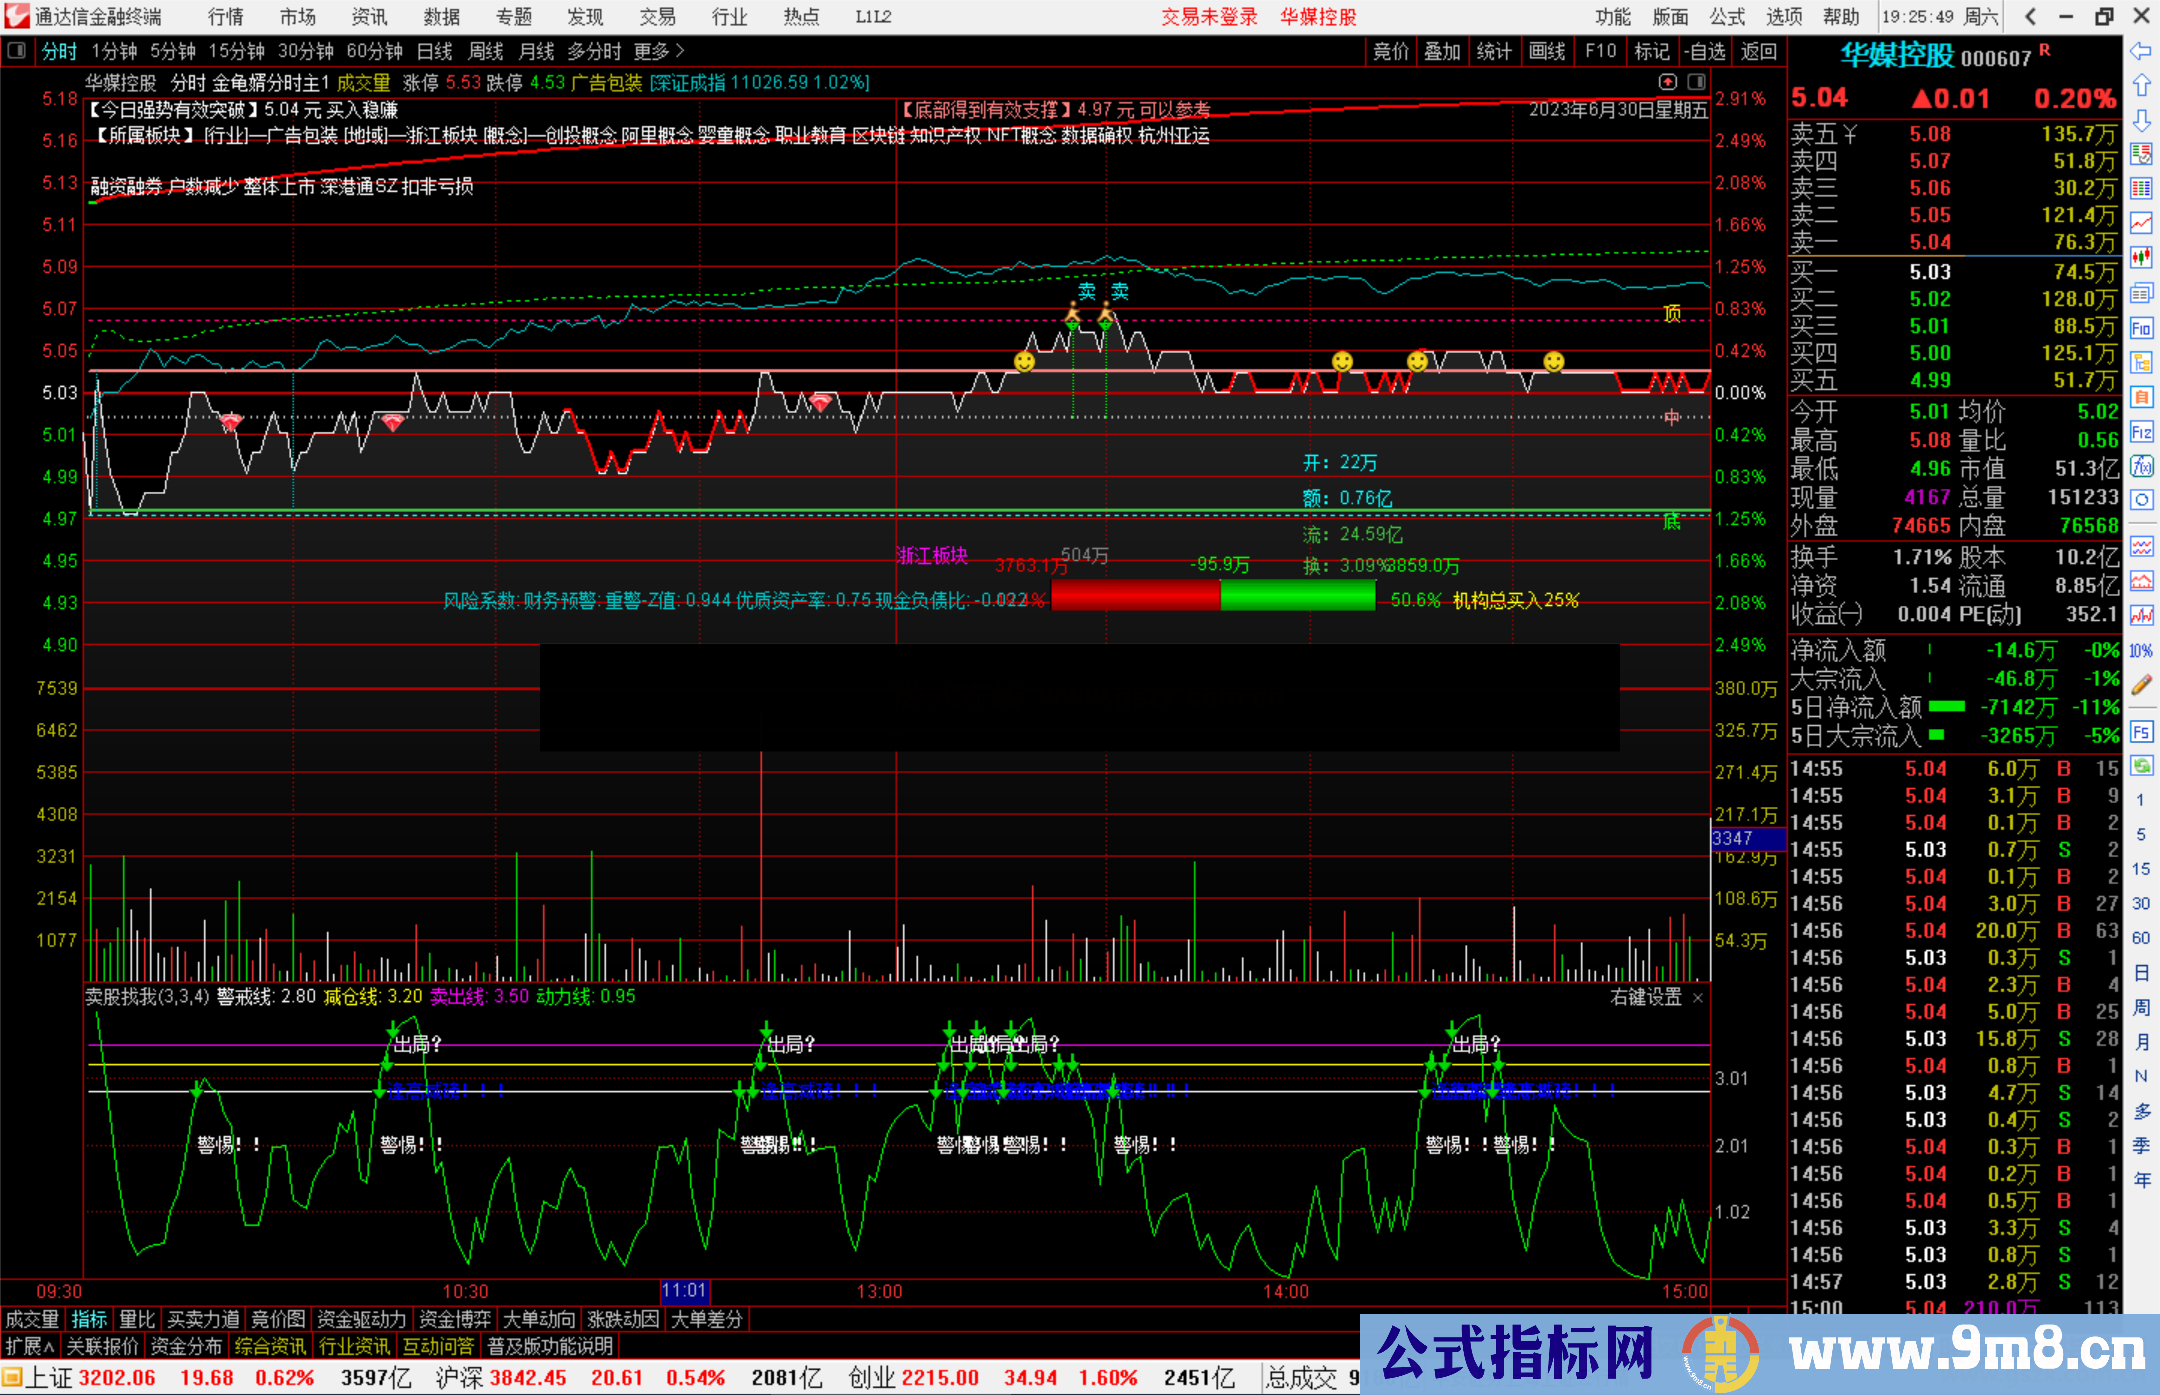This screenshot has width=2160, height=1395.
Task: Click the 10% icon in right sidebar
Action: 2141,650
